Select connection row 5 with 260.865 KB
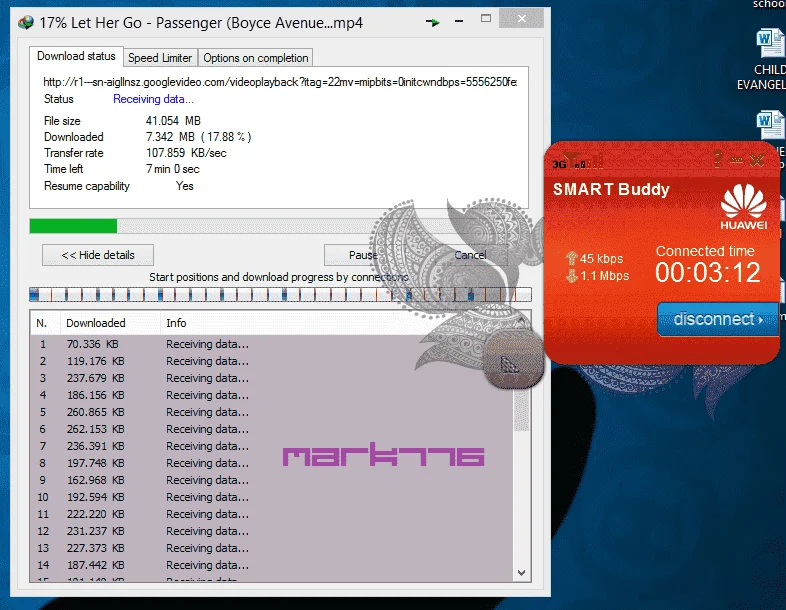This screenshot has height=610, width=786. tap(272, 413)
